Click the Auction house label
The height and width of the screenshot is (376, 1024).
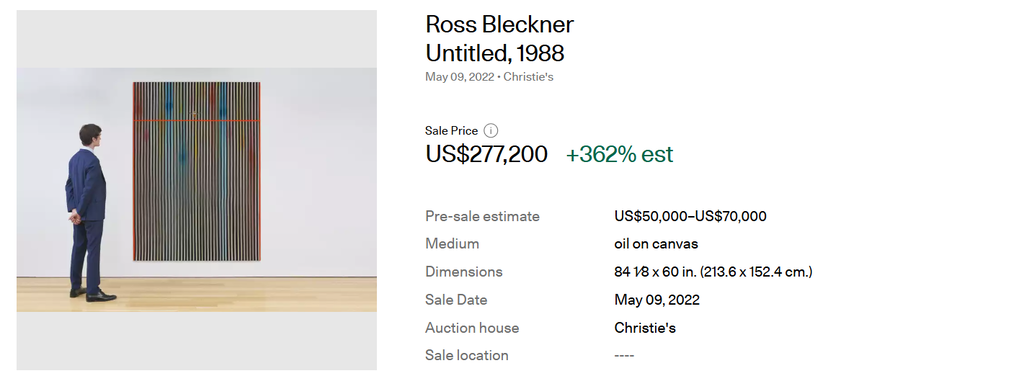(472, 328)
